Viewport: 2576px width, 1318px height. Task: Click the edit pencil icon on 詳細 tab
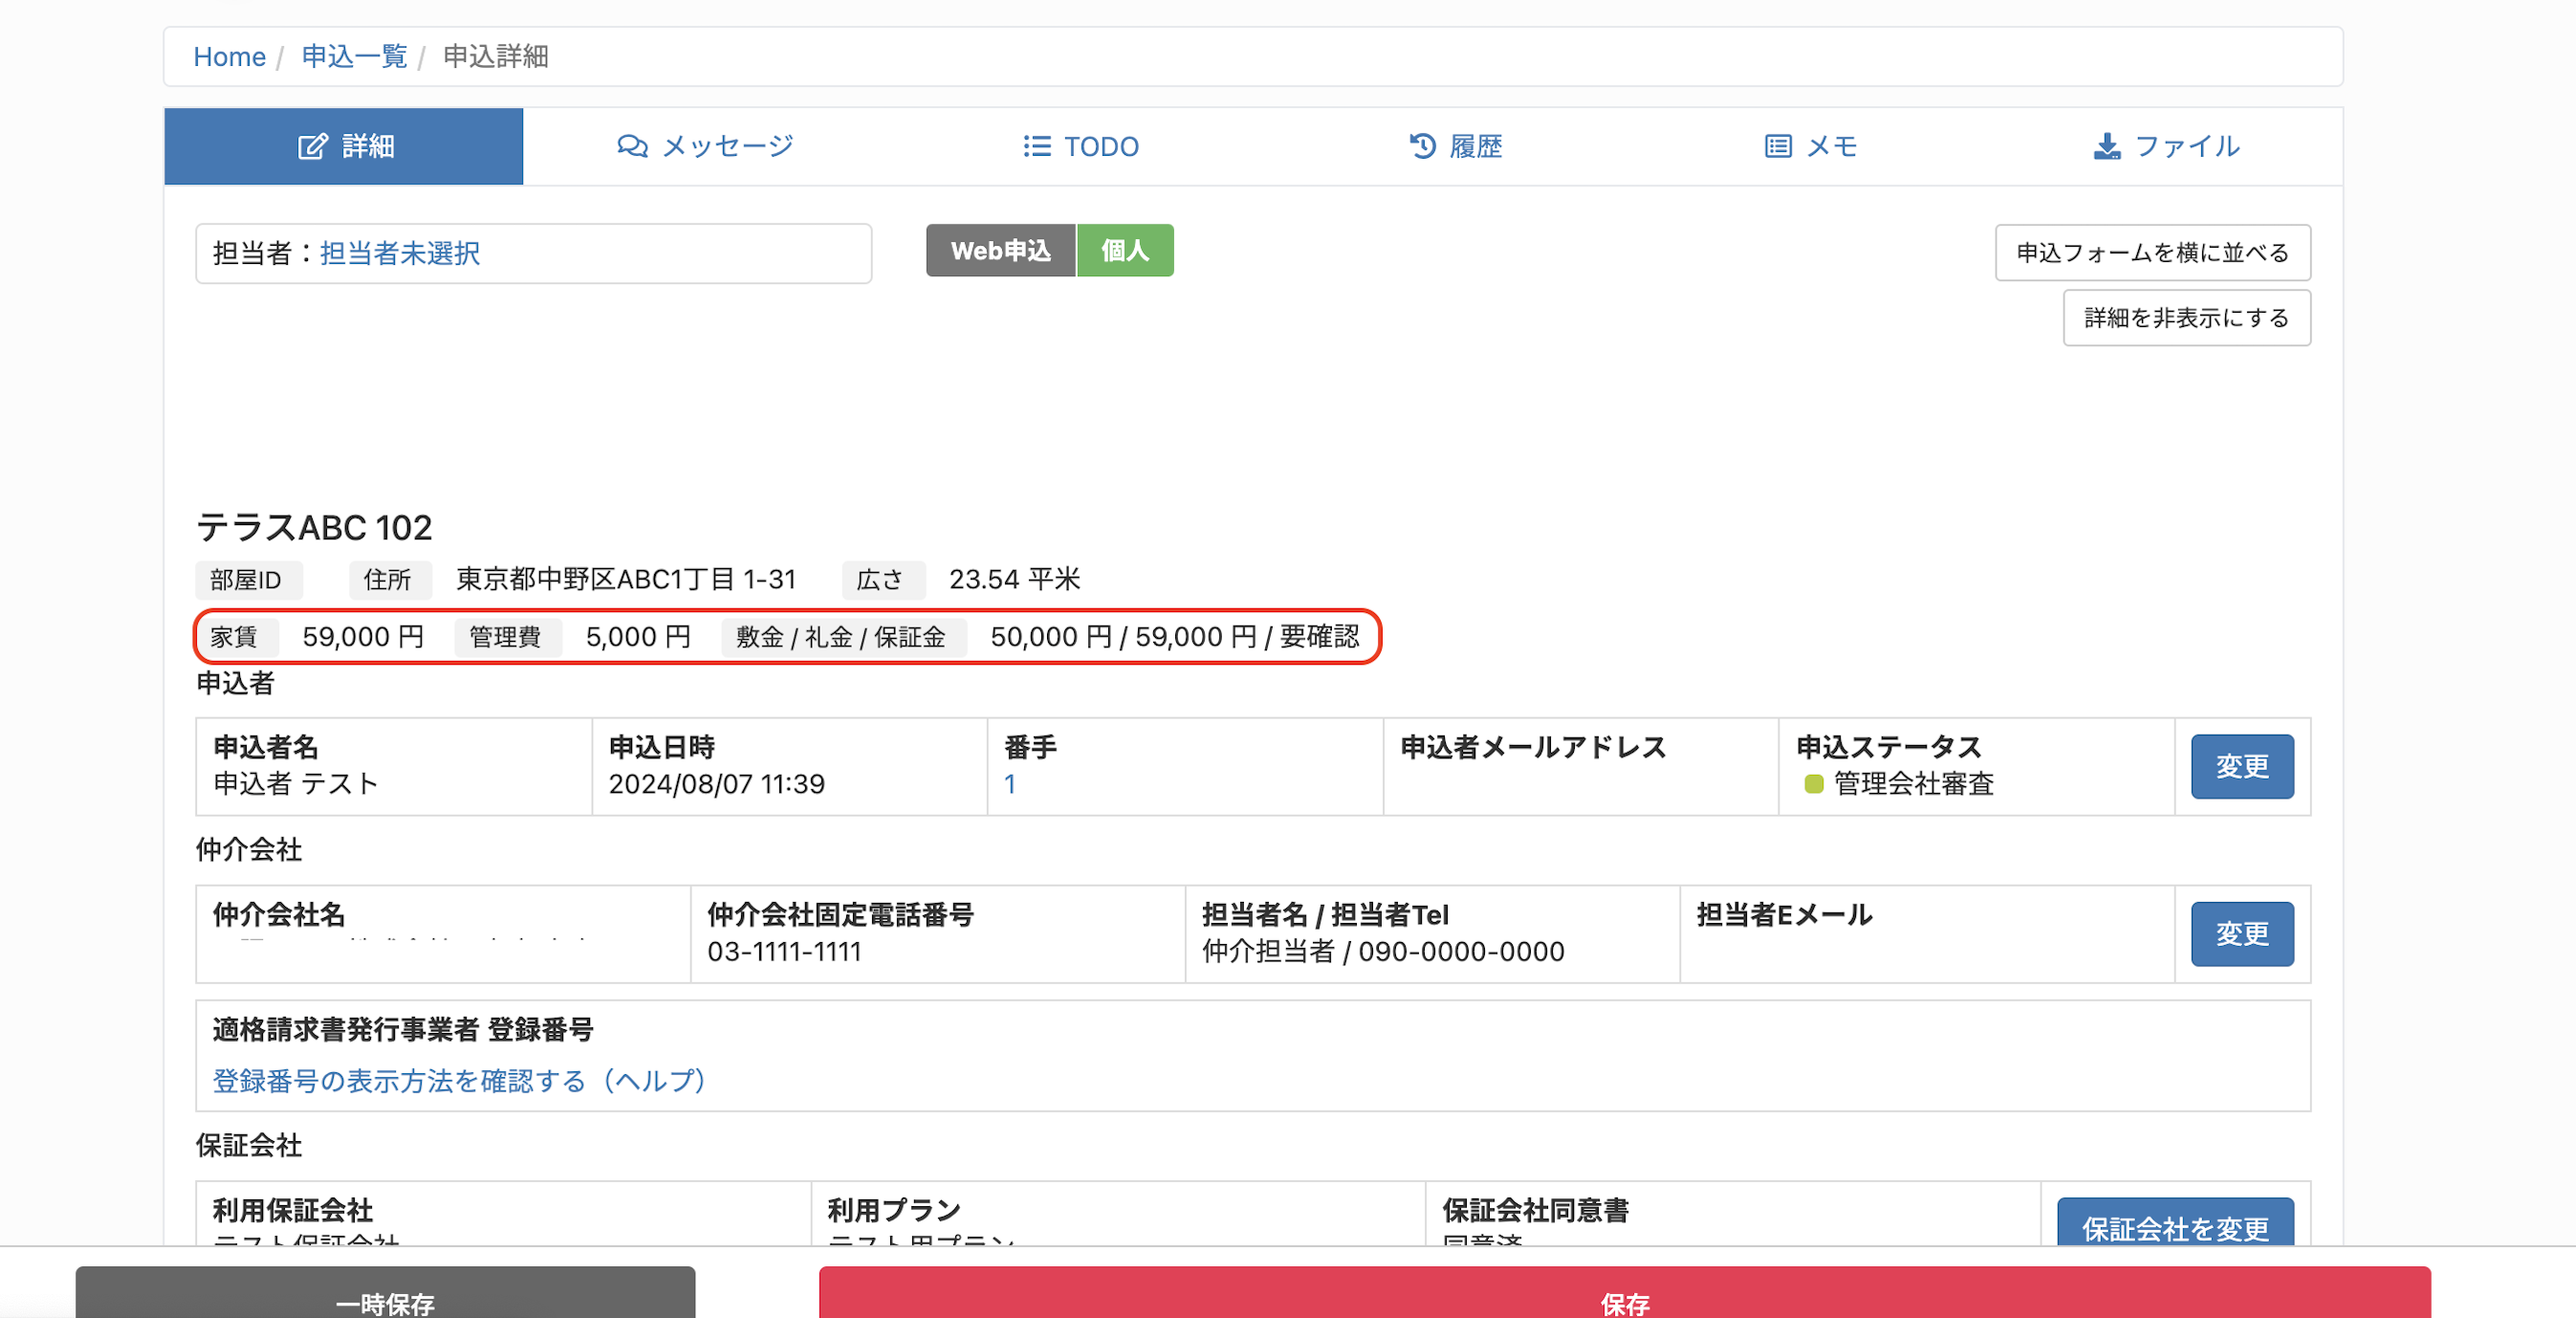point(312,147)
